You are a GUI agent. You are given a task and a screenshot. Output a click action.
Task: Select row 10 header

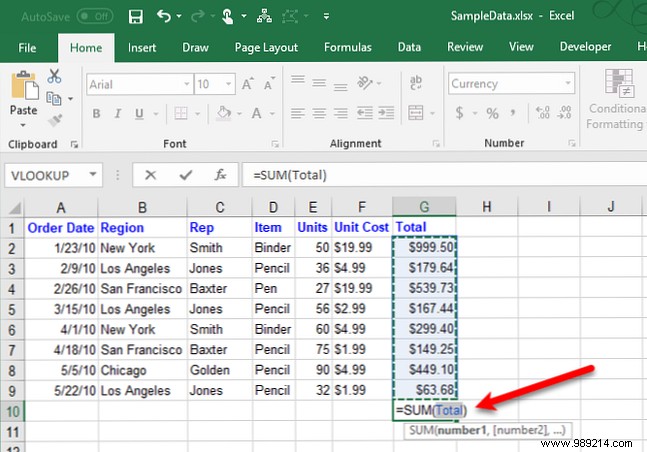point(12,411)
